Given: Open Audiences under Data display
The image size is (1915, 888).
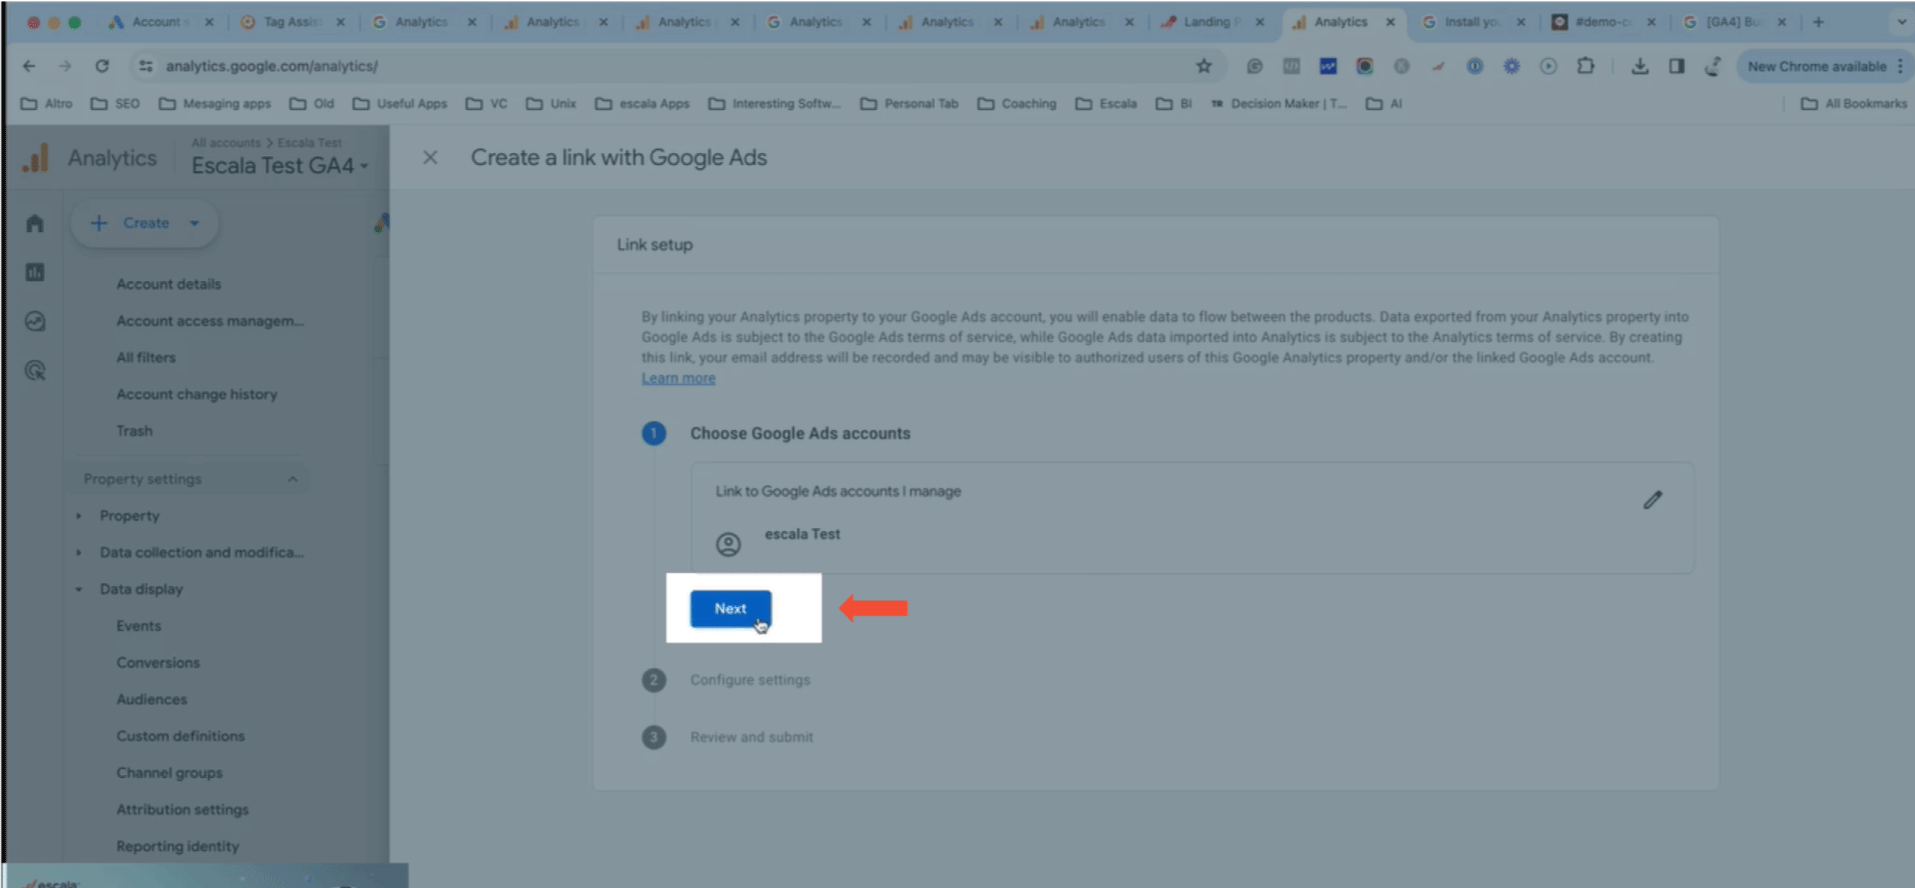Looking at the screenshot, I should point(151,699).
